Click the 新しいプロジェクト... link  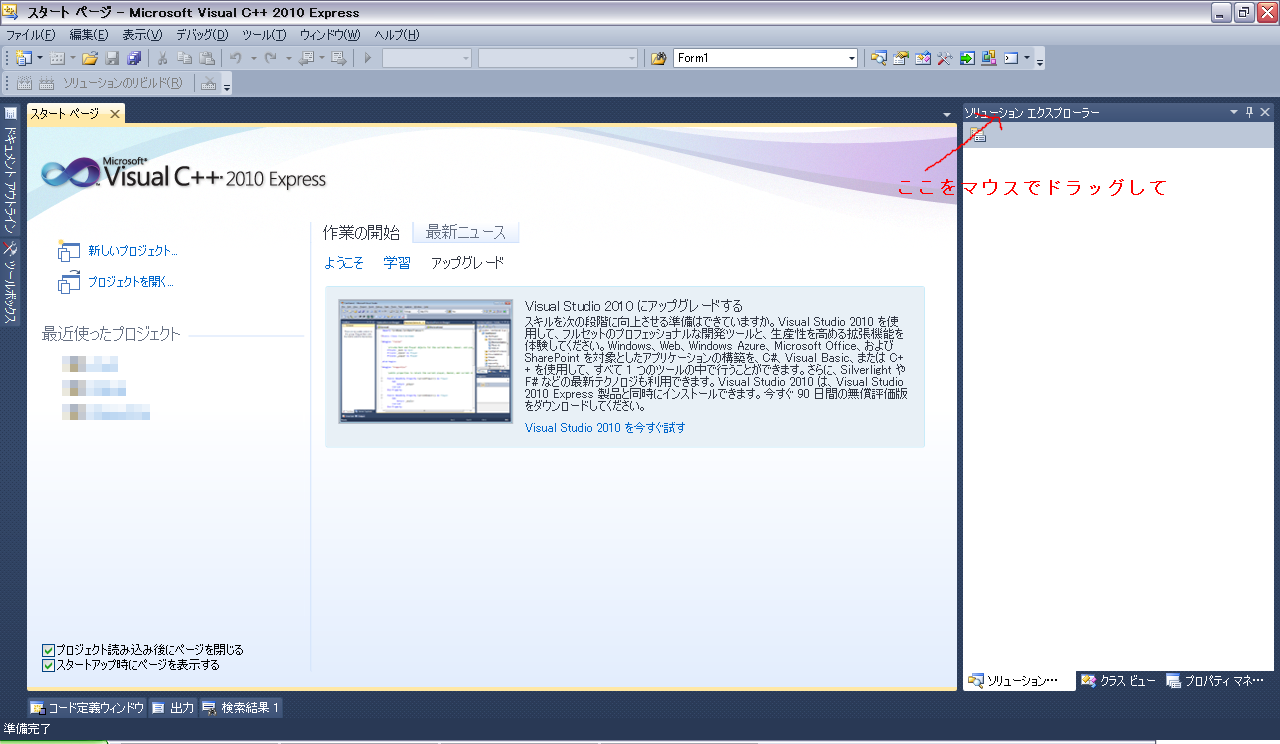pyautogui.click(x=132, y=251)
